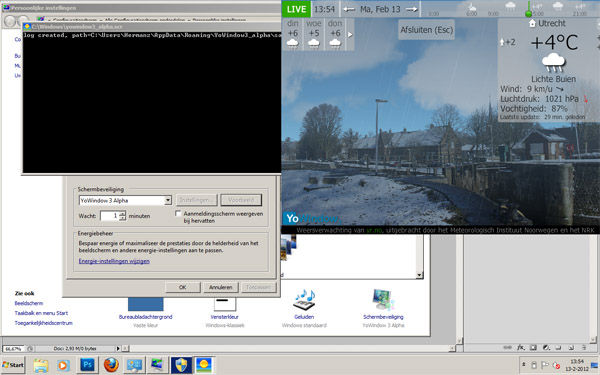
Task: Click the Action Center flag tray icon
Action: click(x=545, y=365)
